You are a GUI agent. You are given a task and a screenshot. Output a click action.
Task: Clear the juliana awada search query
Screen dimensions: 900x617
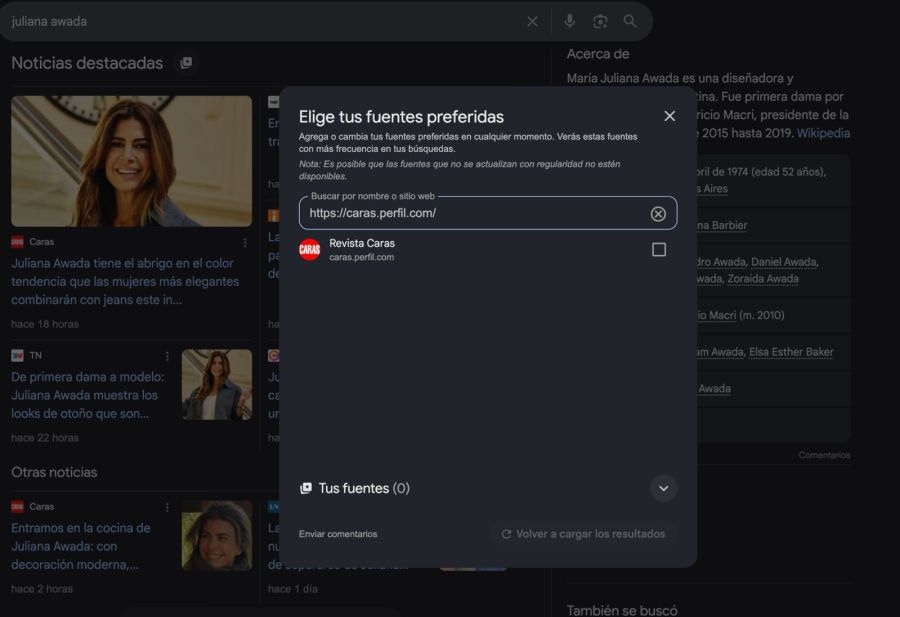pos(532,21)
